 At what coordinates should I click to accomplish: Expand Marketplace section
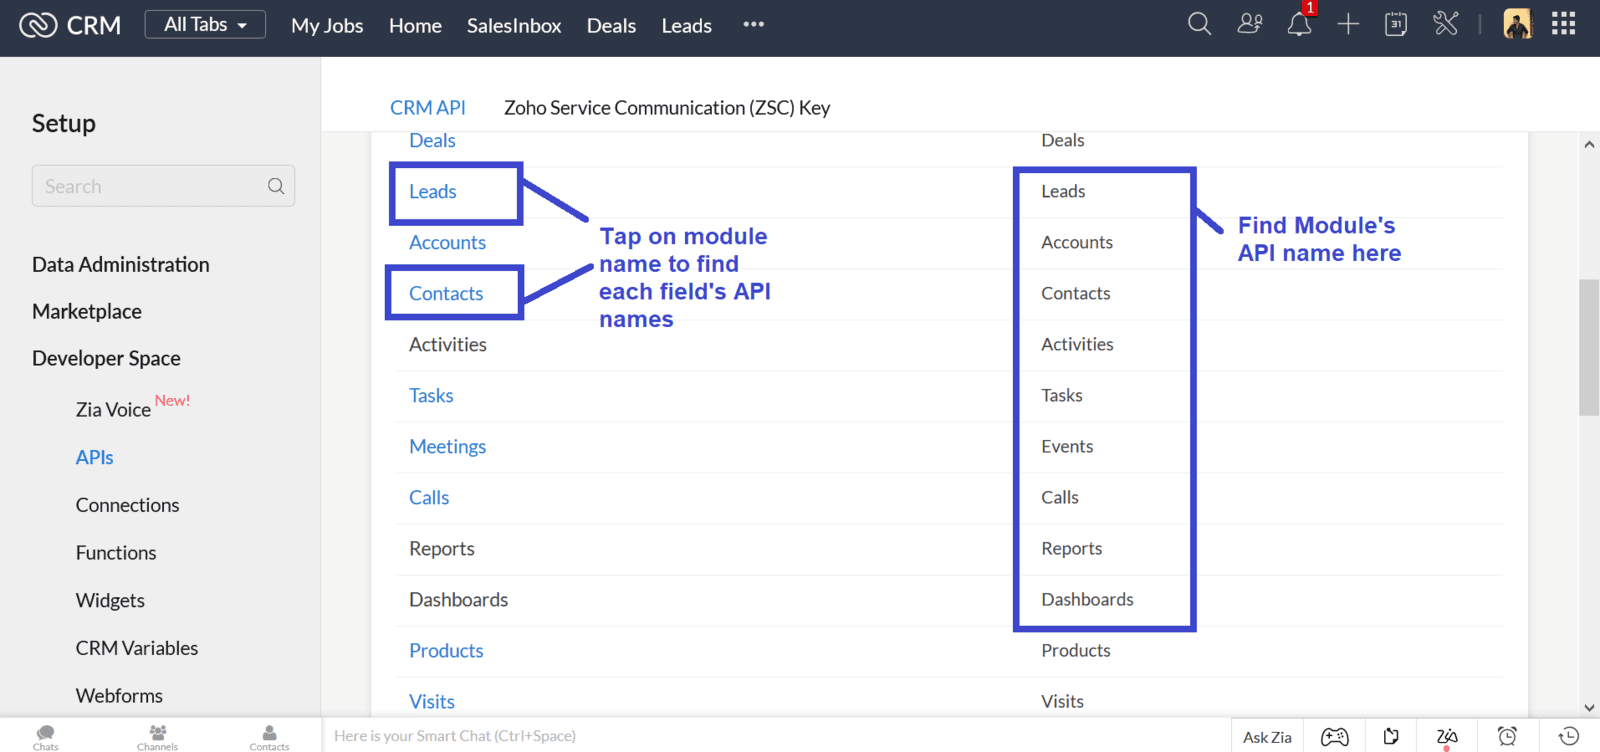tap(87, 312)
